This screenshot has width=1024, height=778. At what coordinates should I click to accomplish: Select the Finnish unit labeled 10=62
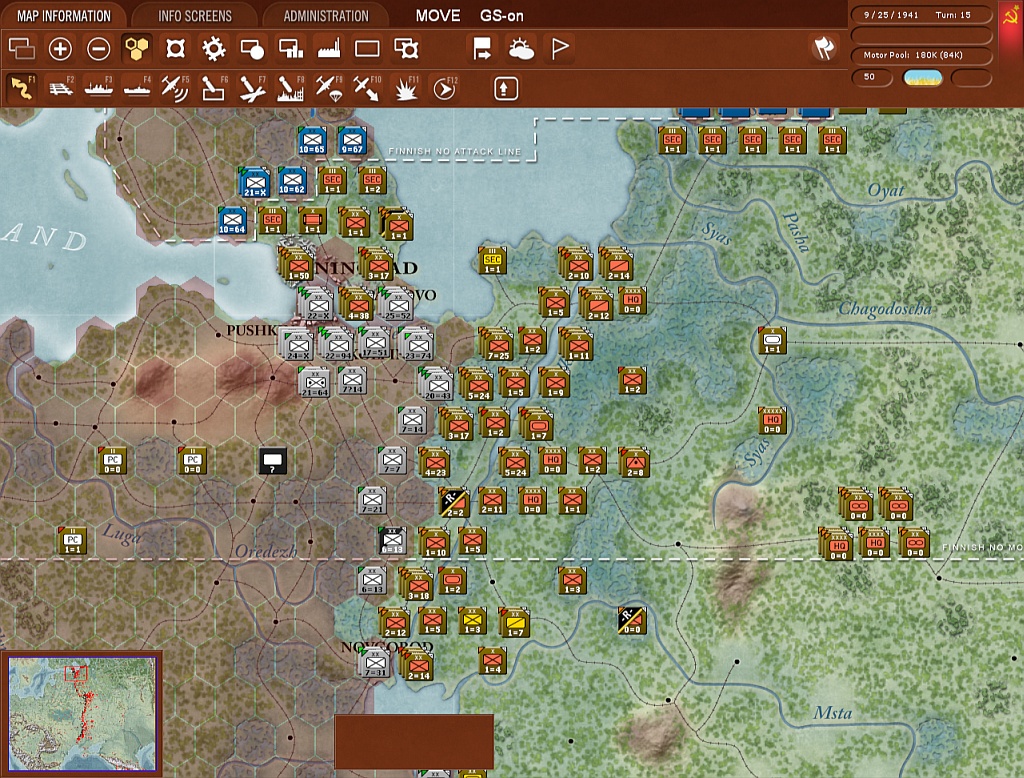click(293, 181)
